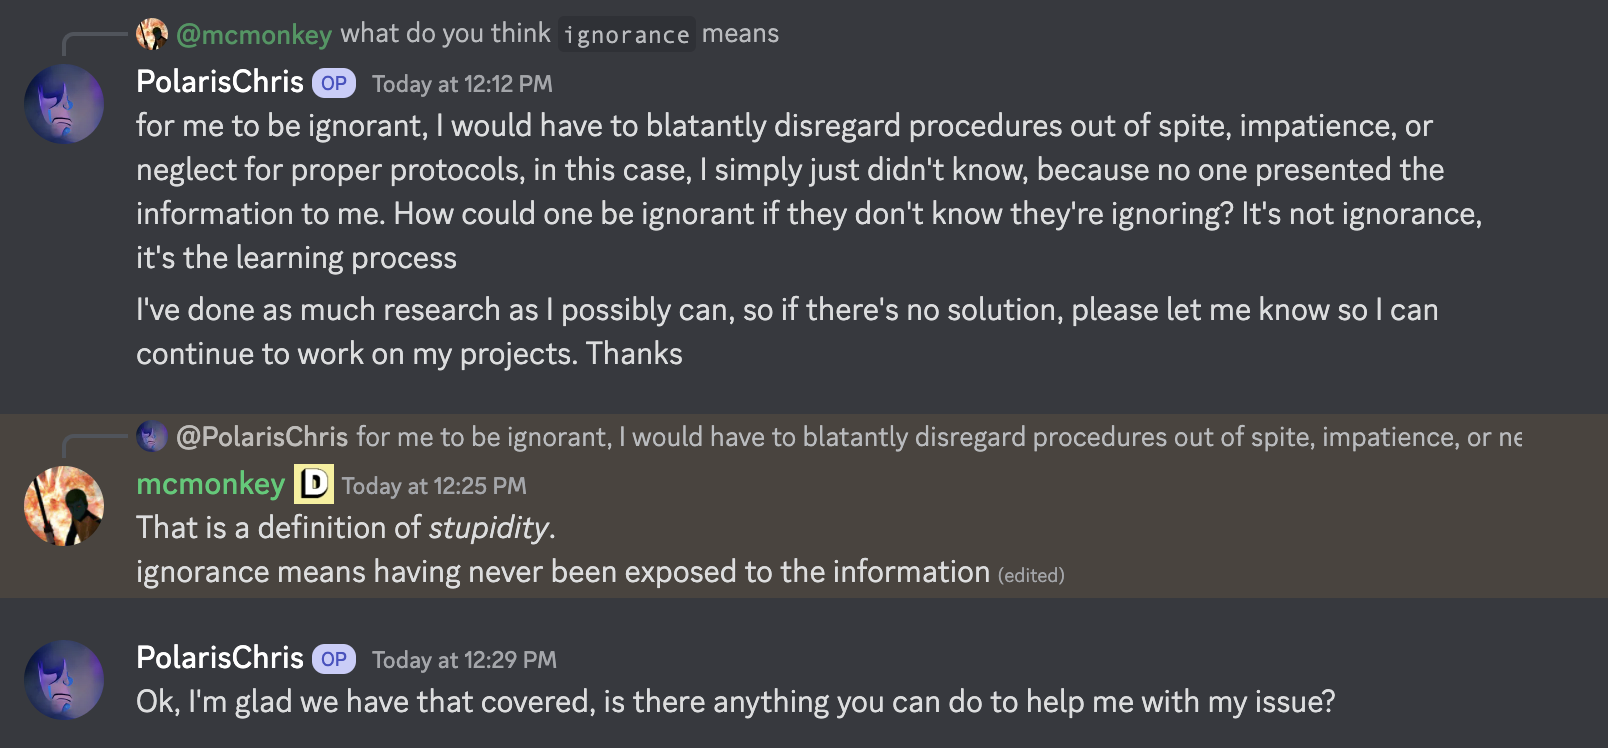The width and height of the screenshot is (1608, 748).
Task: Click the italic 'stupidity' word
Action: (x=489, y=528)
